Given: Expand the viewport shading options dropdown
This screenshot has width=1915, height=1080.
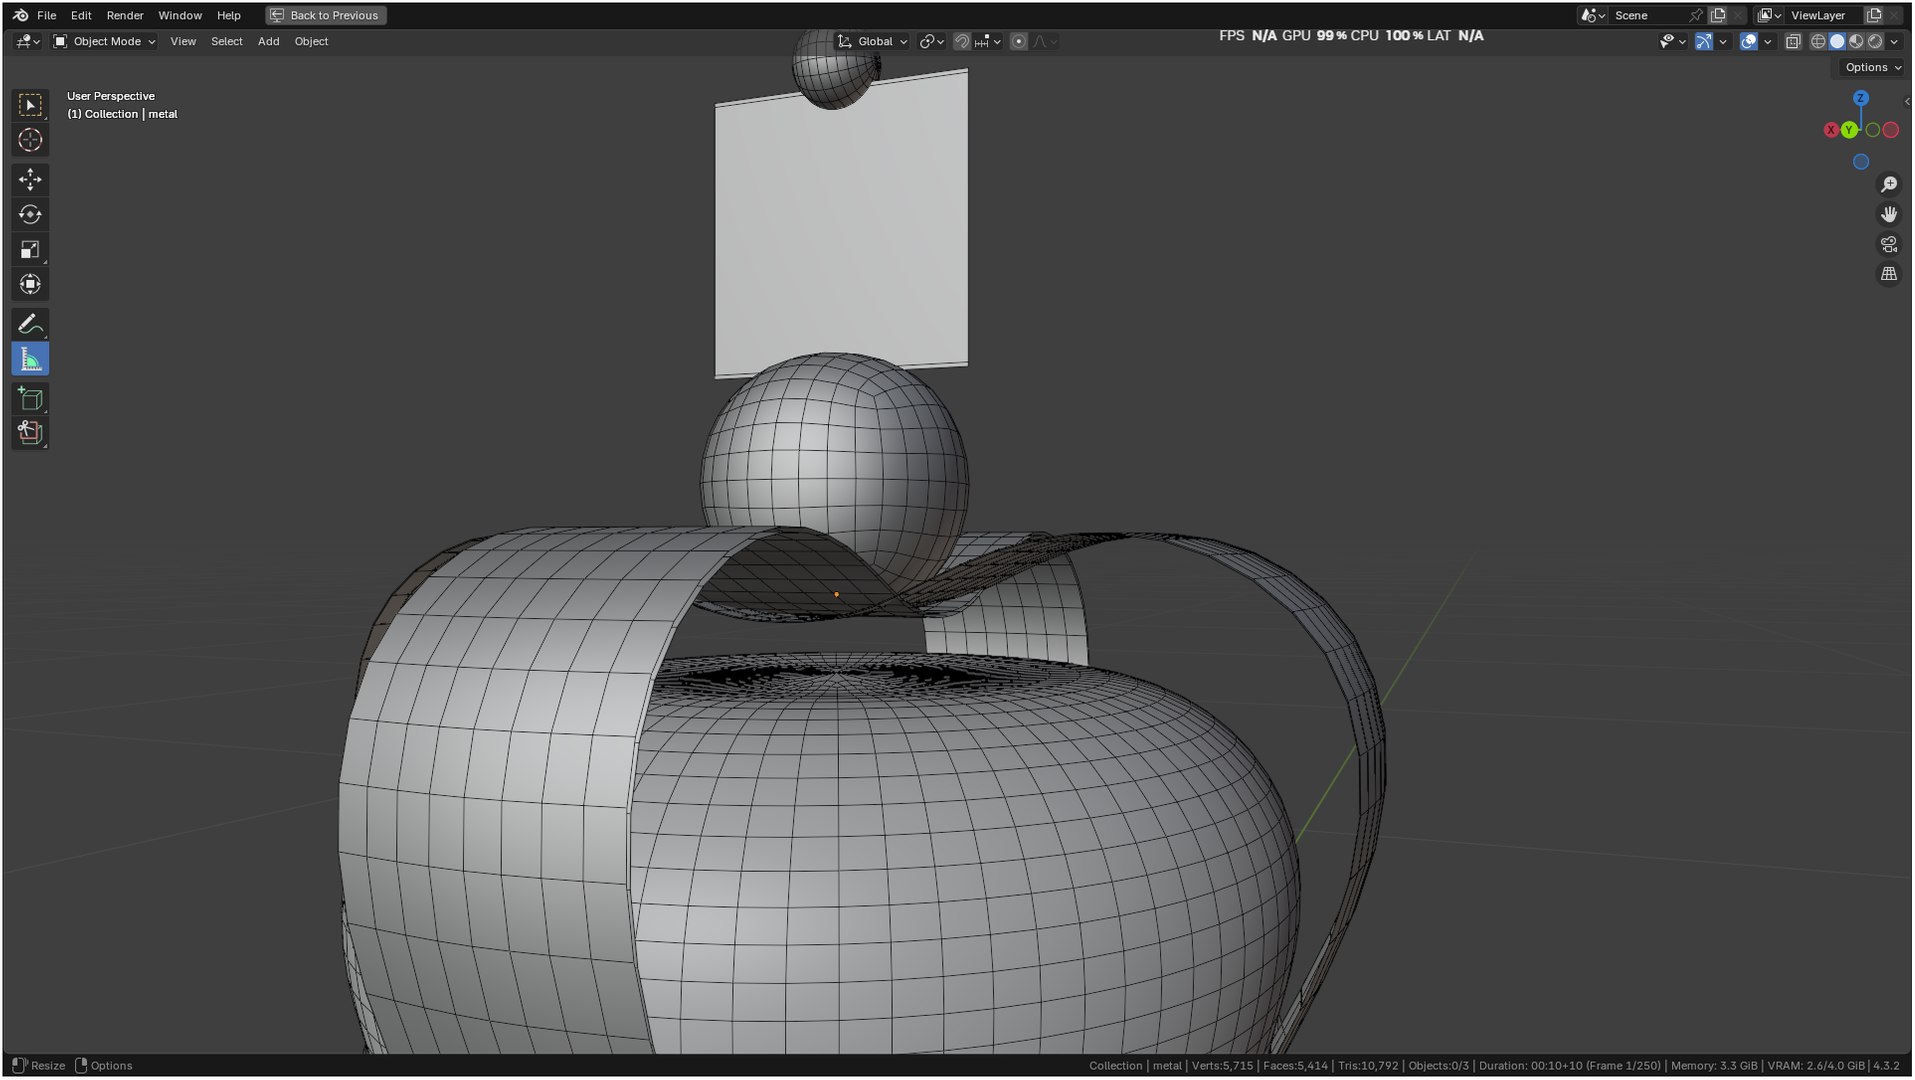Looking at the screenshot, I should [x=1894, y=41].
